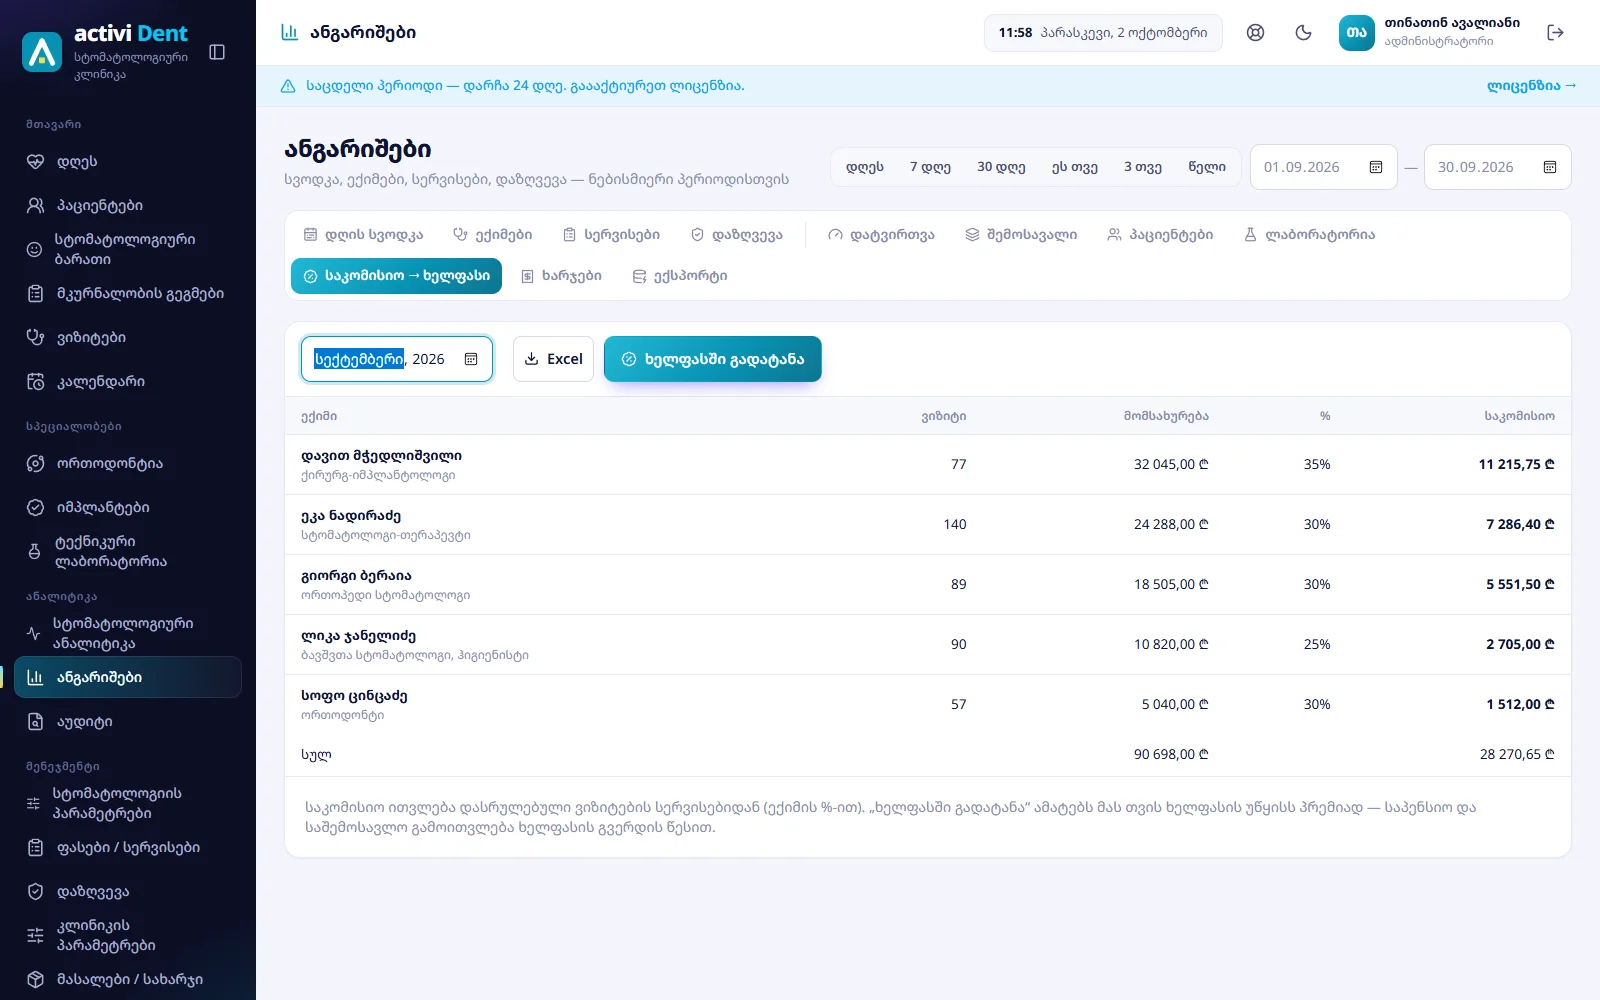Open calendar icon in 30.09.2026 field
The height and width of the screenshot is (1000, 1600).
point(1550,167)
